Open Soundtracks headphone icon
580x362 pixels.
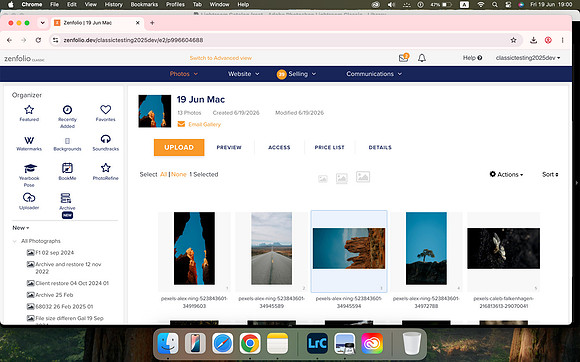pyautogui.click(x=105, y=139)
